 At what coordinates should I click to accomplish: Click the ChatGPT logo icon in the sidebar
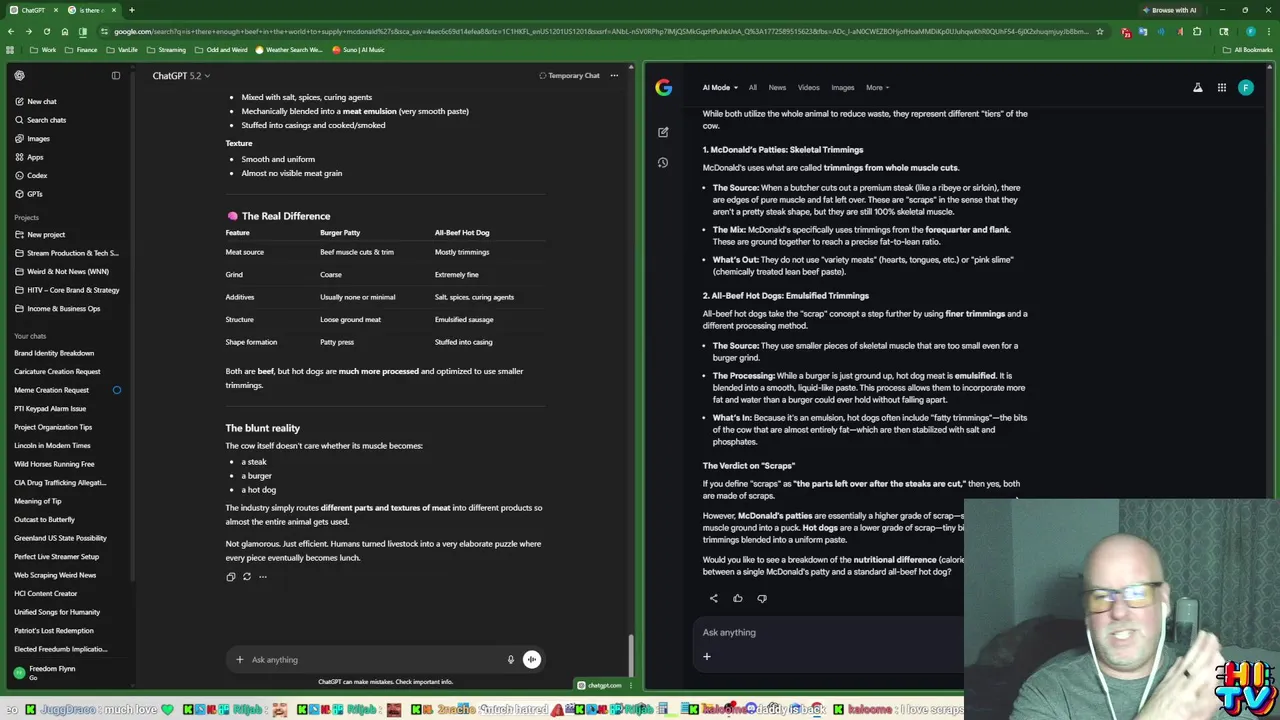tap(19, 75)
